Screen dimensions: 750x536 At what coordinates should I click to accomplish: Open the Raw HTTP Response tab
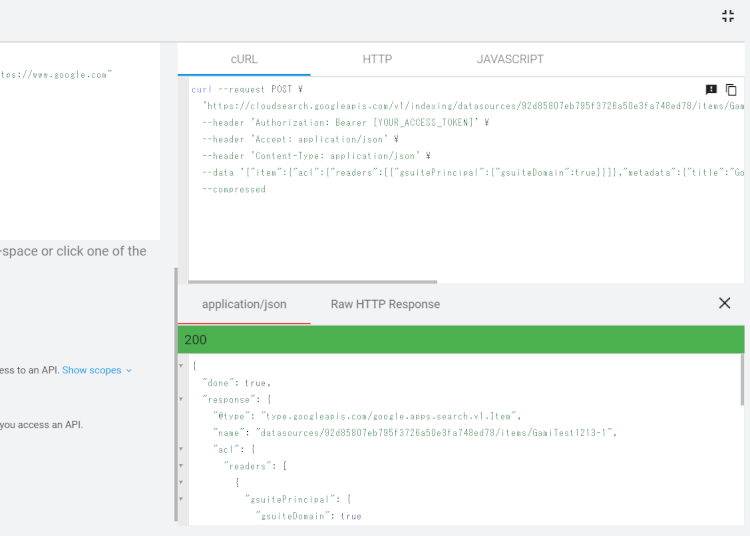(x=385, y=305)
